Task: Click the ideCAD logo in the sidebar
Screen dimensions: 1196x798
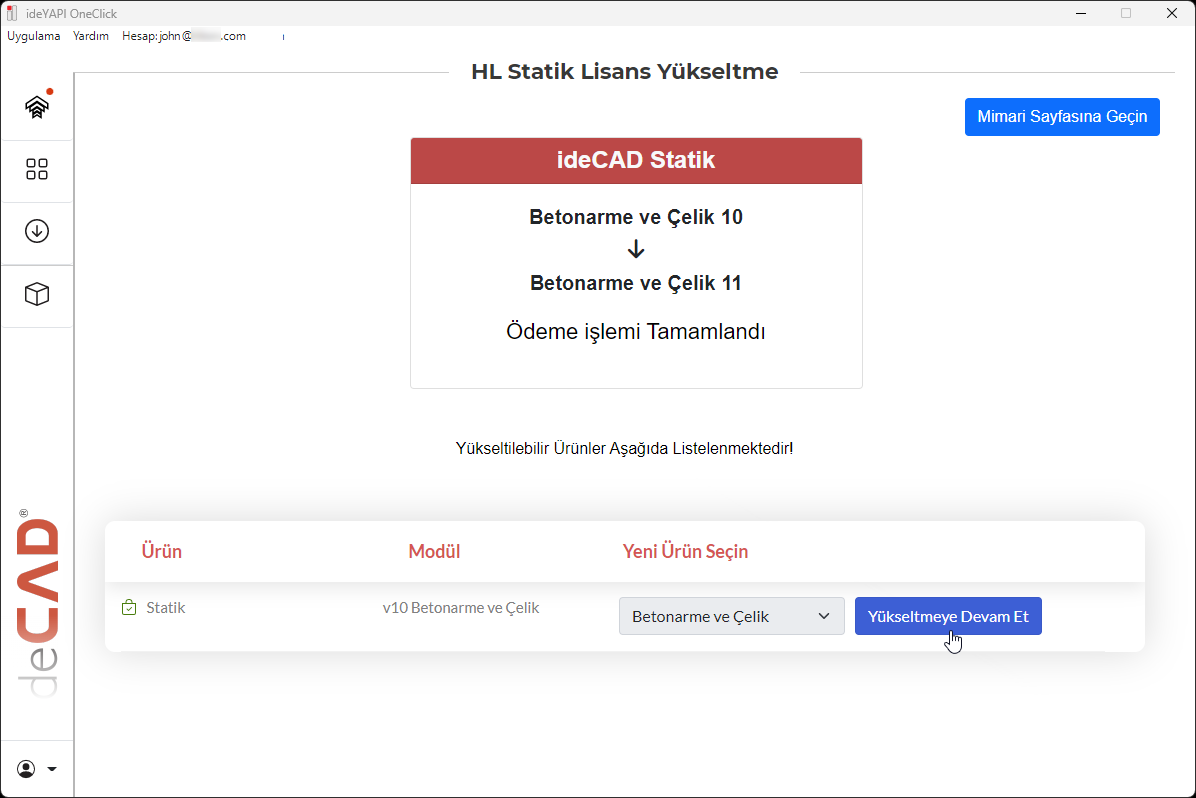Action: click(37, 603)
